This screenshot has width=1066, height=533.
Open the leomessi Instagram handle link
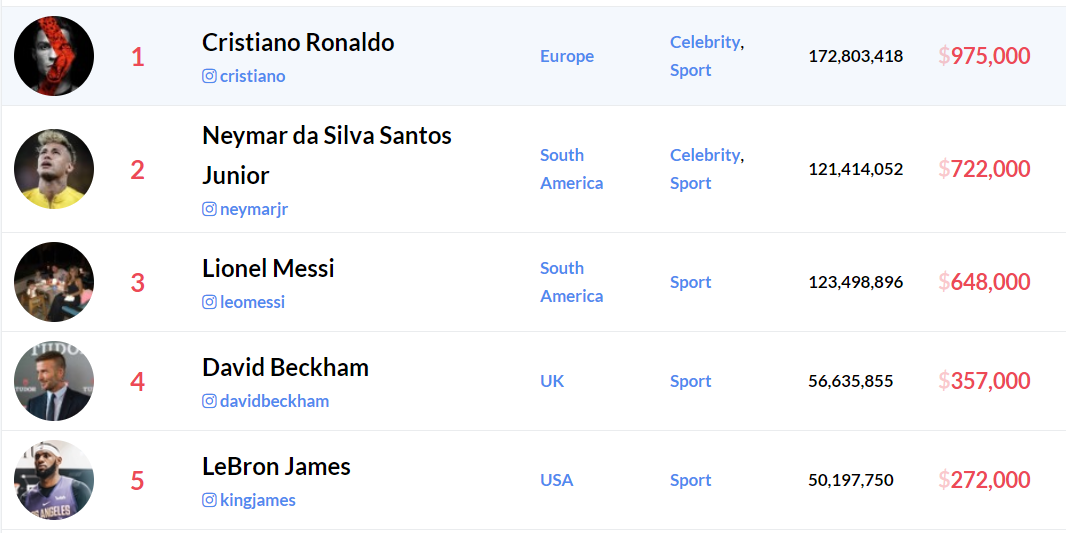click(x=252, y=302)
